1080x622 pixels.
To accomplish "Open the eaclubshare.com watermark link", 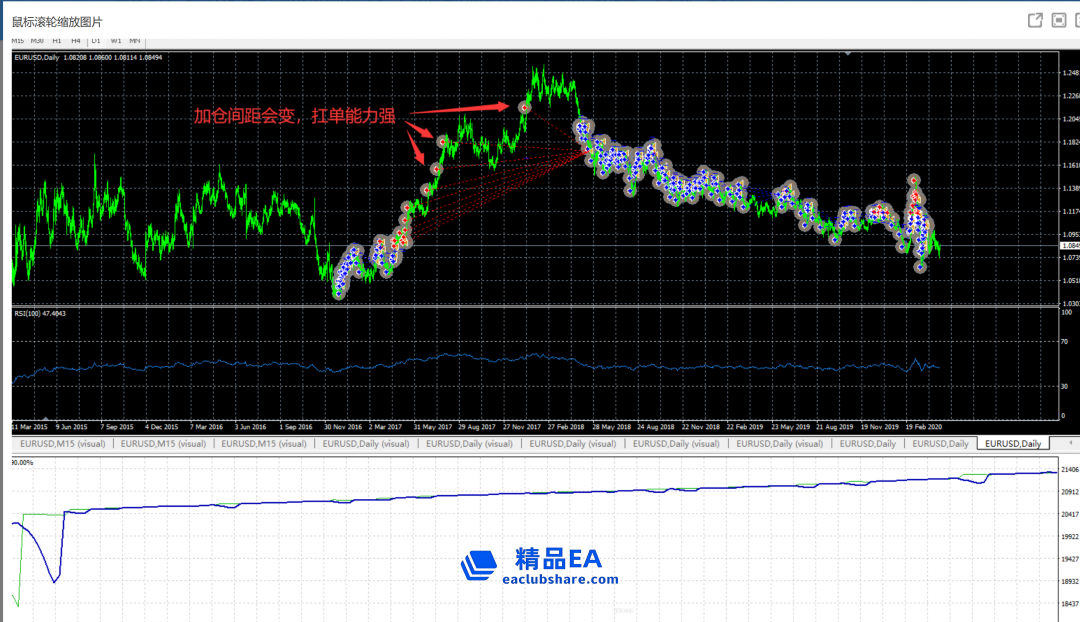I will [560, 579].
